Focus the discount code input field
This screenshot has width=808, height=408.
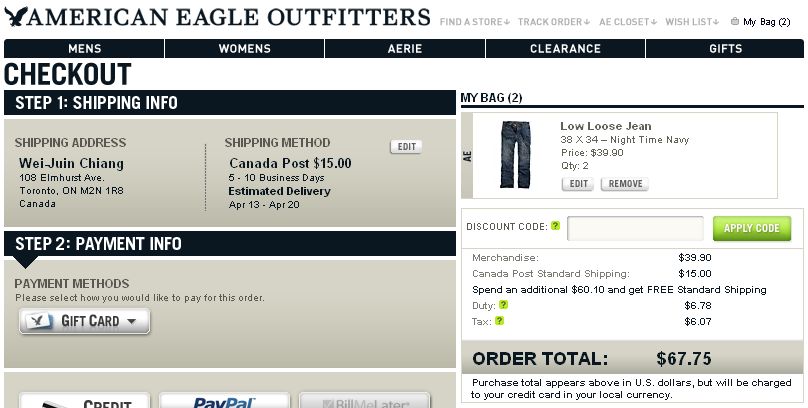tap(635, 228)
